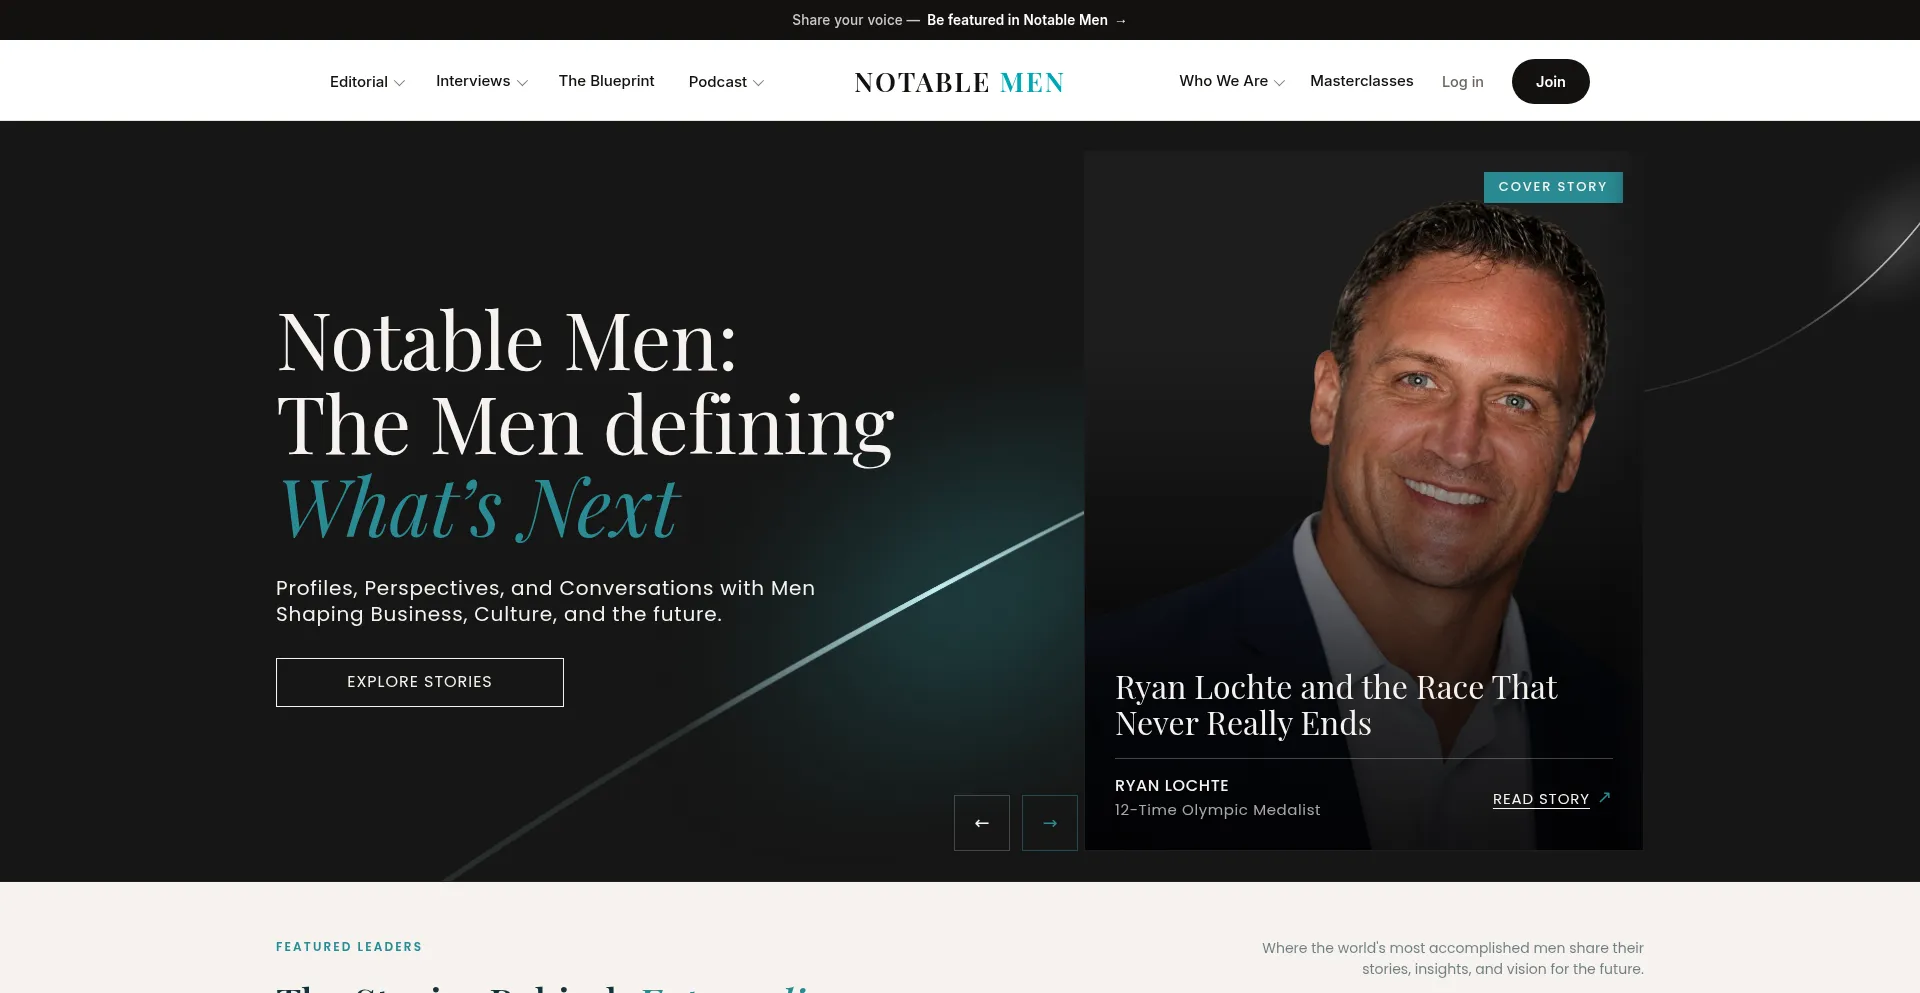The height and width of the screenshot is (993, 1920).
Task: Click the COVER STORY badge
Action: click(x=1553, y=187)
